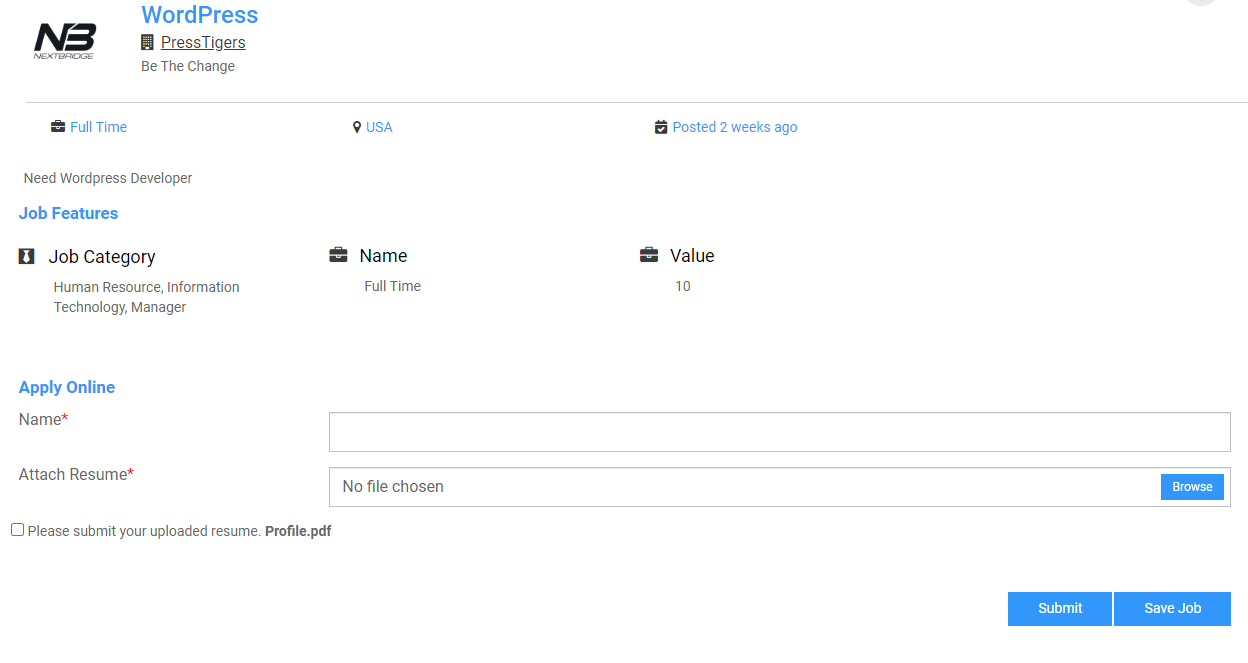
Task: Select the Full Time job type link
Action: [x=98, y=127]
